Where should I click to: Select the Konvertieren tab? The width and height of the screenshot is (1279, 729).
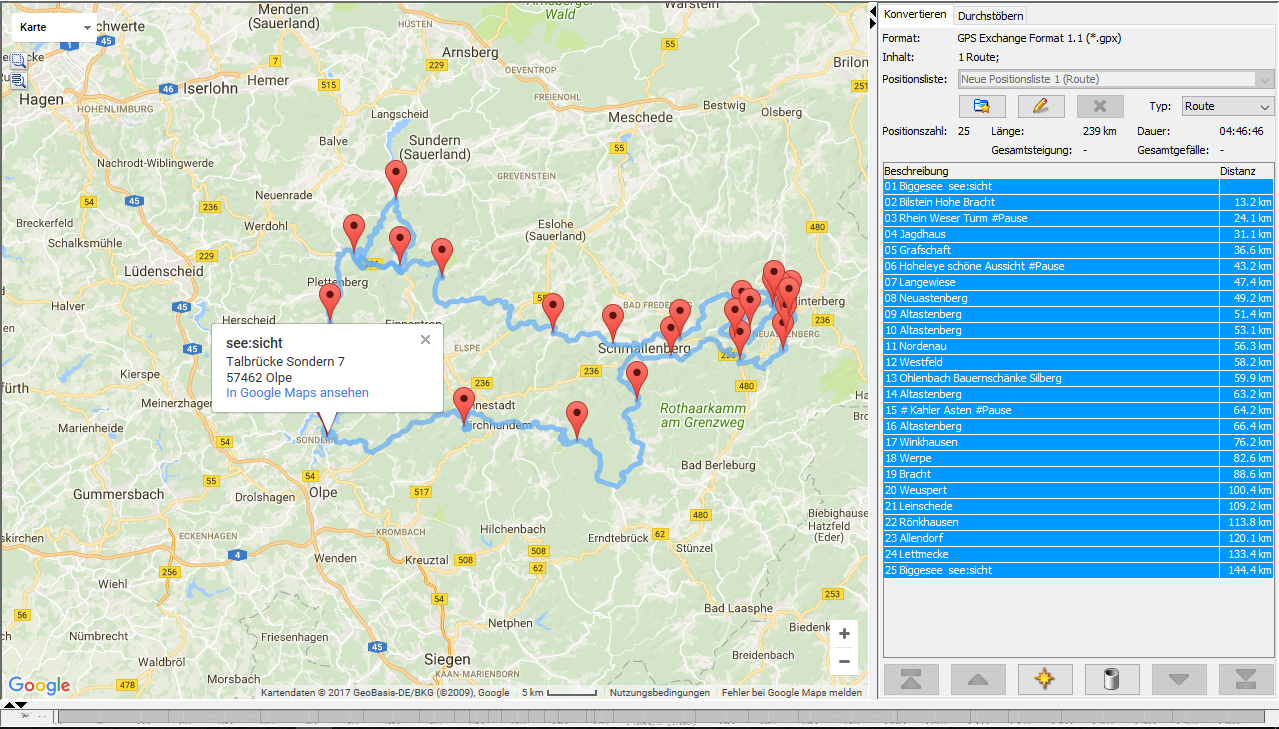coord(914,15)
